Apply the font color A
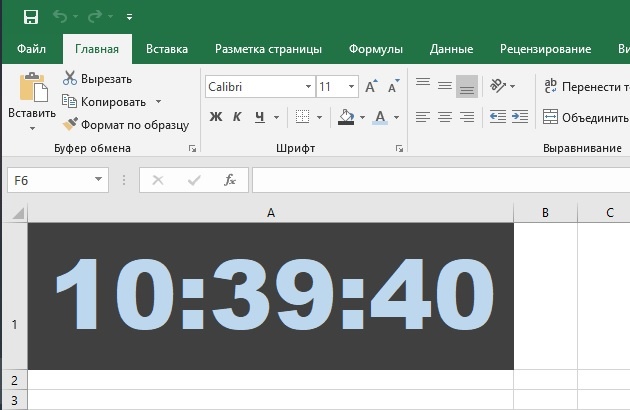Viewport: 630px width, 410px height. (x=380, y=117)
